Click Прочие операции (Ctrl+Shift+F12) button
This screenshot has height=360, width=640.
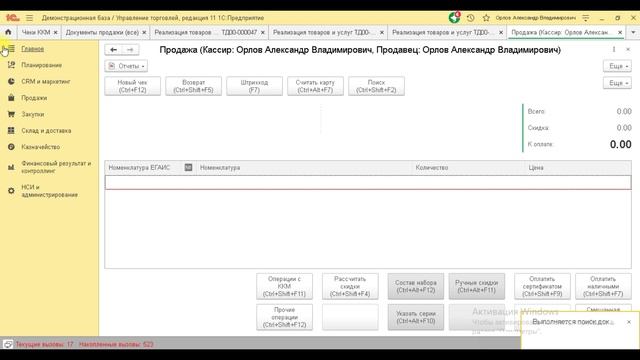click(x=284, y=317)
